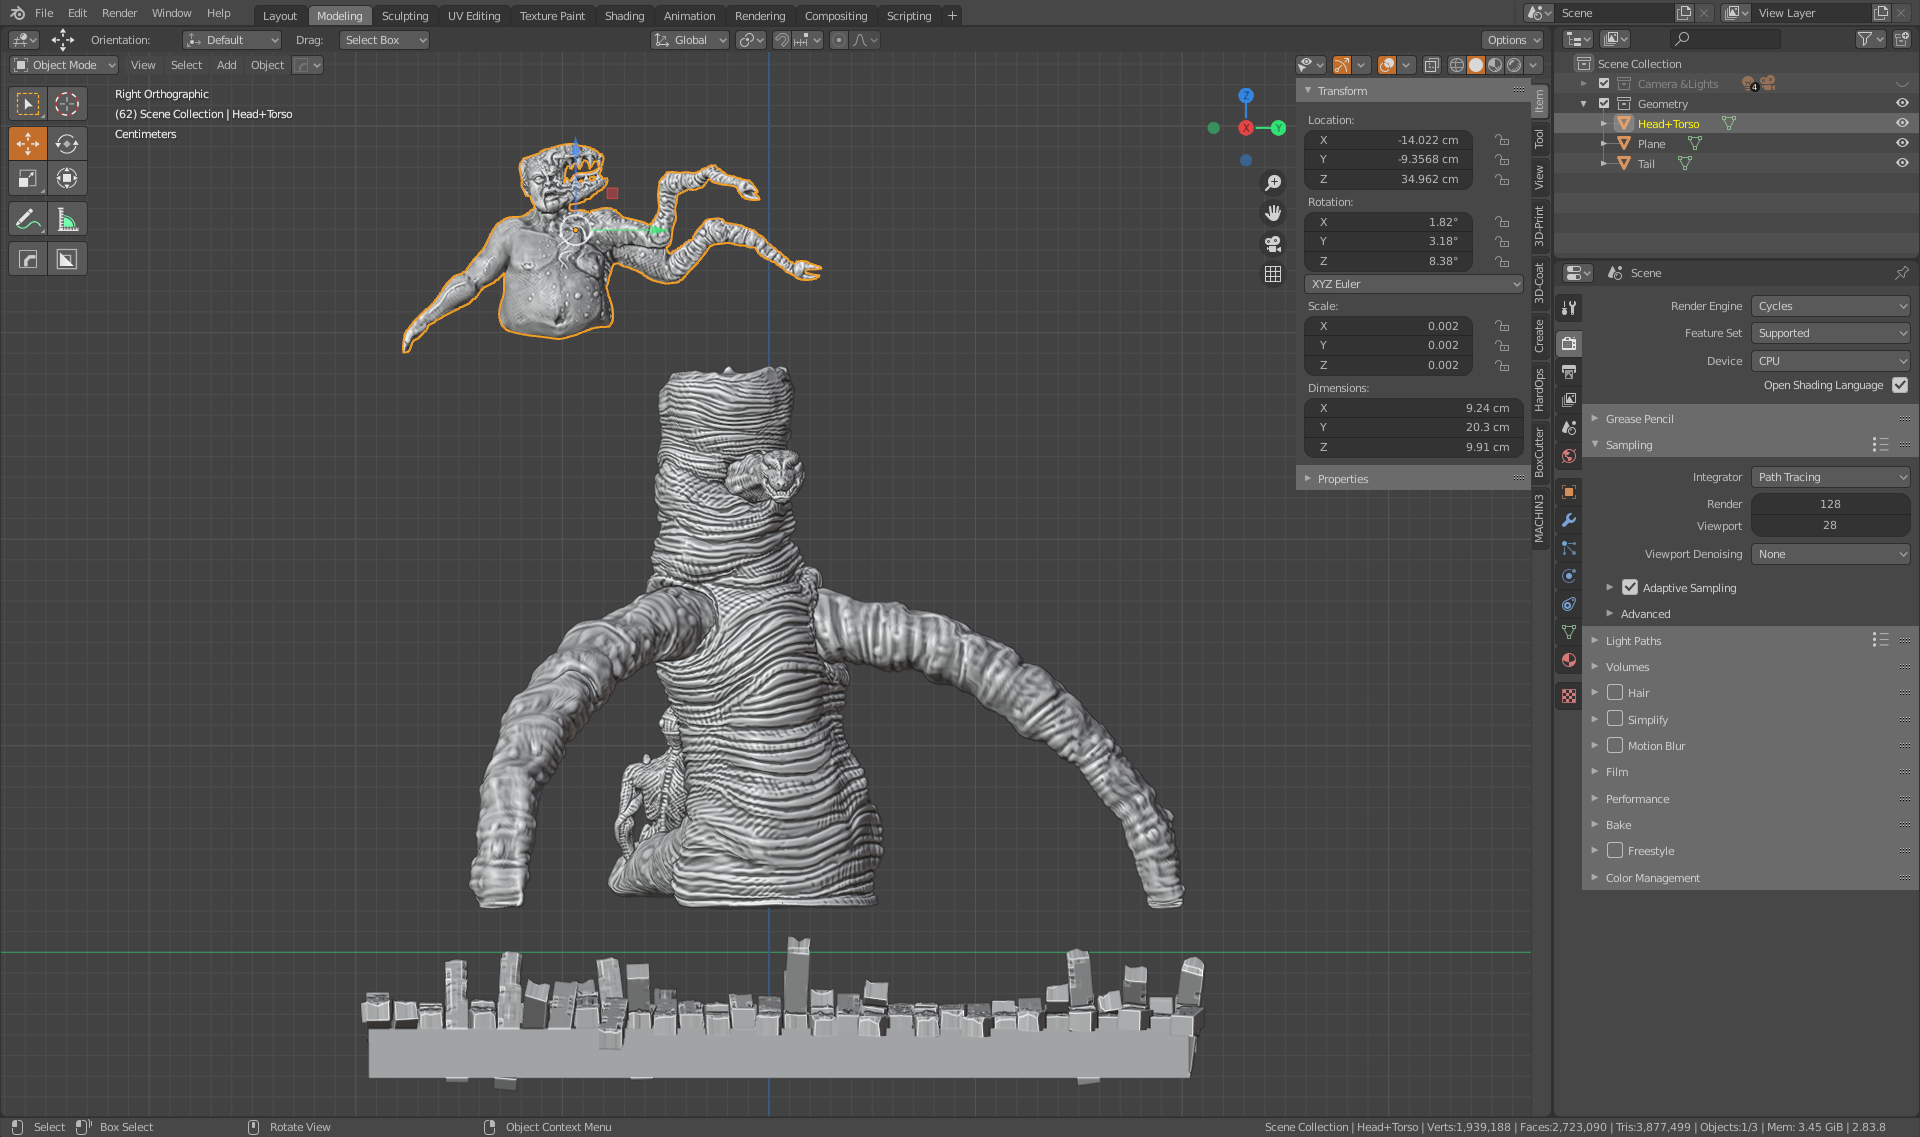Open the XYZ Euler rotation mode dropdown
1920x1137 pixels.
click(1413, 284)
